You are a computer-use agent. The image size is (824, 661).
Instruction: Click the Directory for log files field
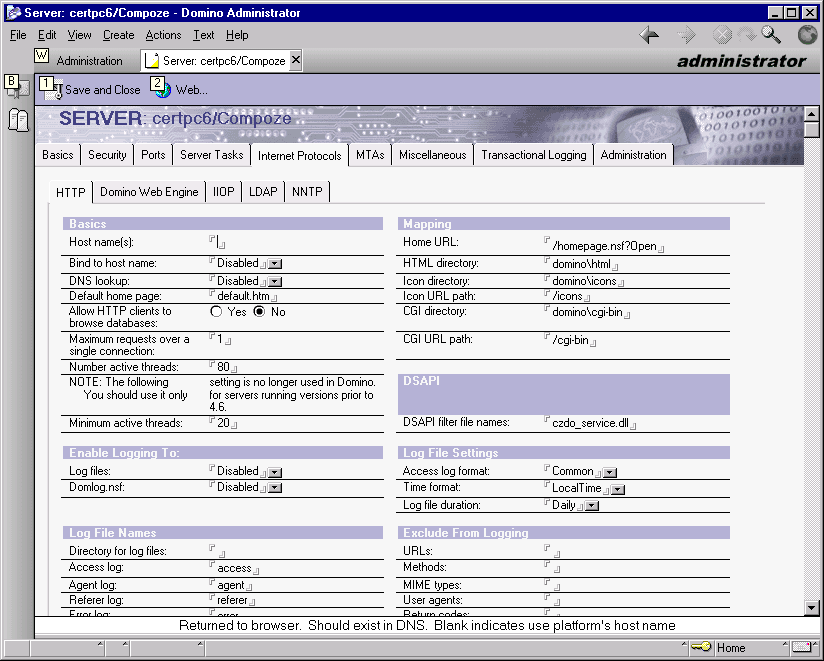pyautogui.click(x=218, y=551)
